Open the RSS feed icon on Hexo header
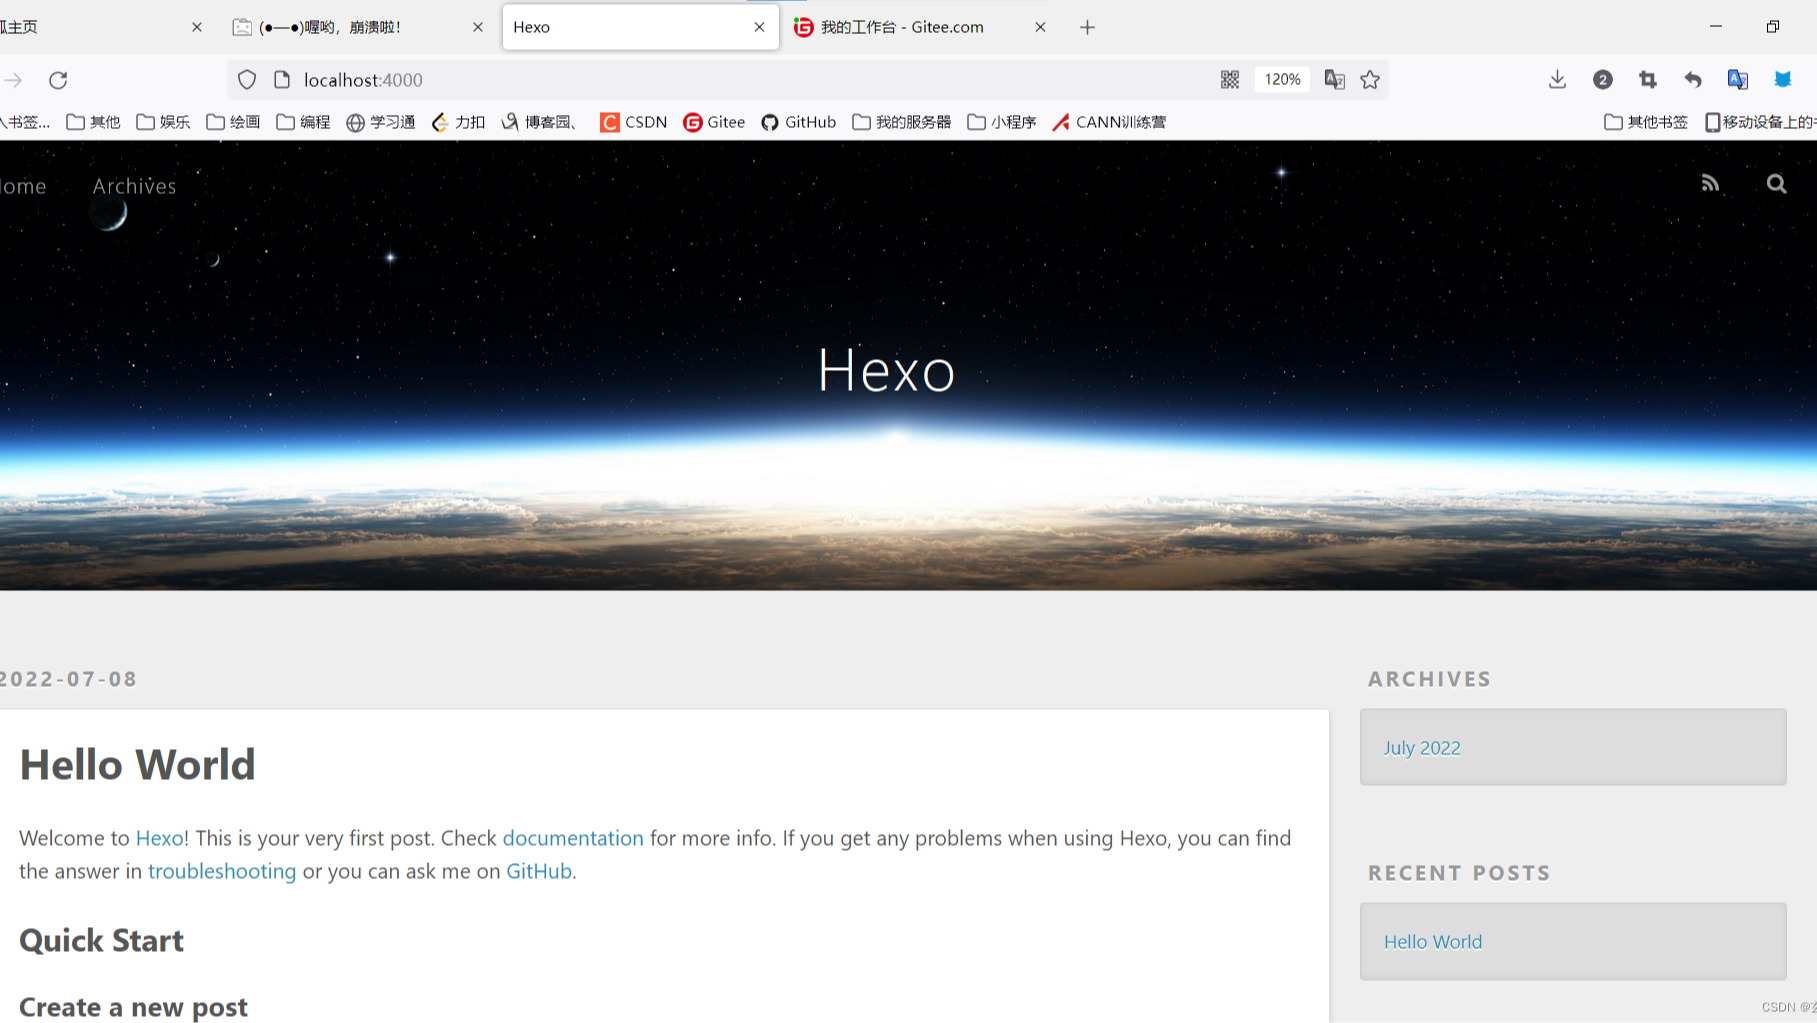This screenshot has width=1817, height=1023. [1710, 183]
